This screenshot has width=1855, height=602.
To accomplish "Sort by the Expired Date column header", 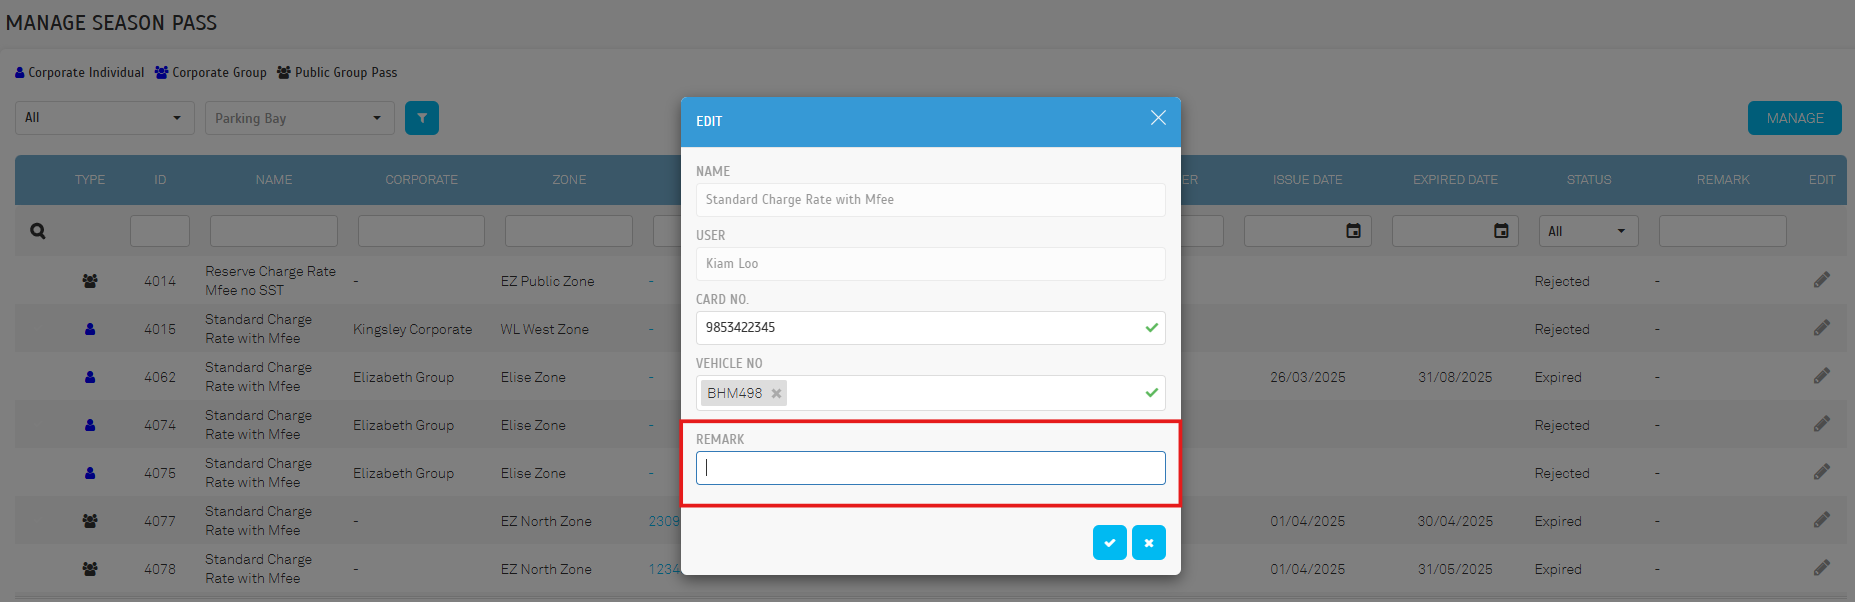I will click(x=1455, y=180).
